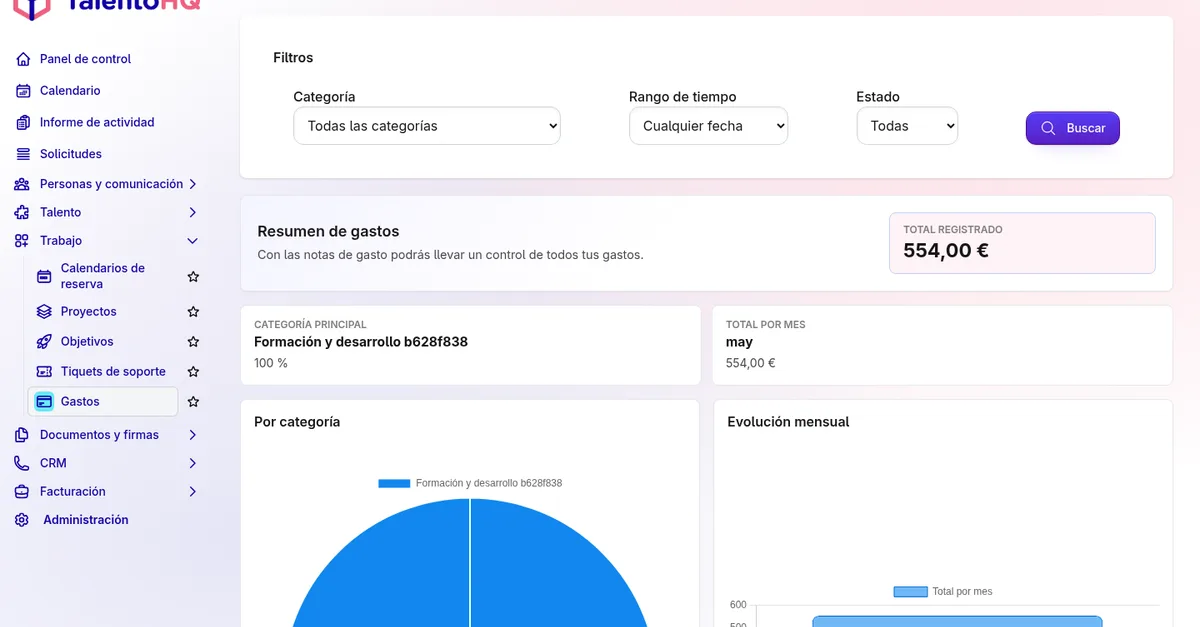
Task: Click the list icon beside Solicitudes
Action: [23, 154]
